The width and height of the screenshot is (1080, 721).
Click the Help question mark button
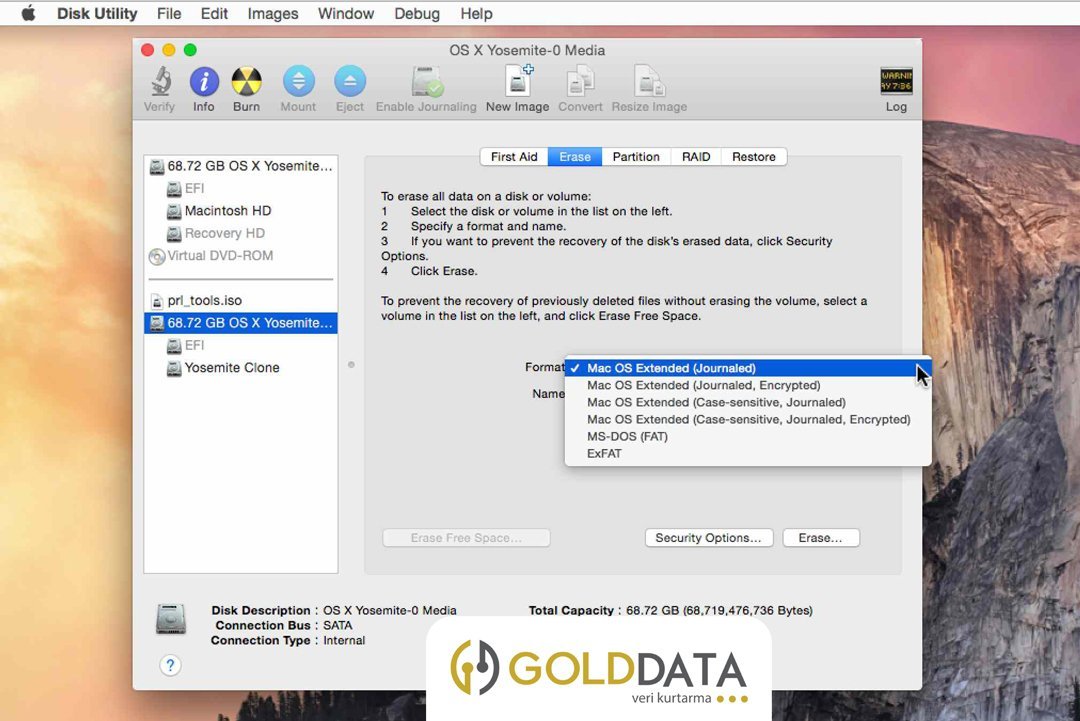(x=170, y=665)
